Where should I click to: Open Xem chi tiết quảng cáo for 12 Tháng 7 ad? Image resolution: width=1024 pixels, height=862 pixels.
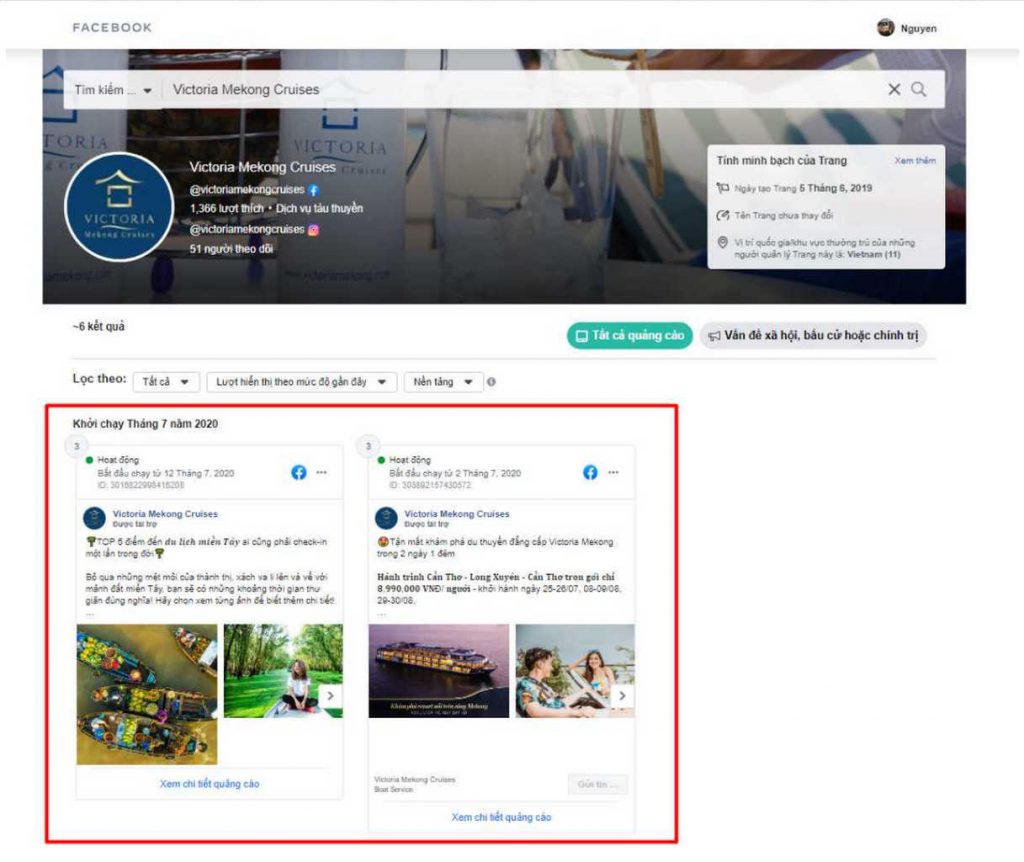(x=210, y=784)
